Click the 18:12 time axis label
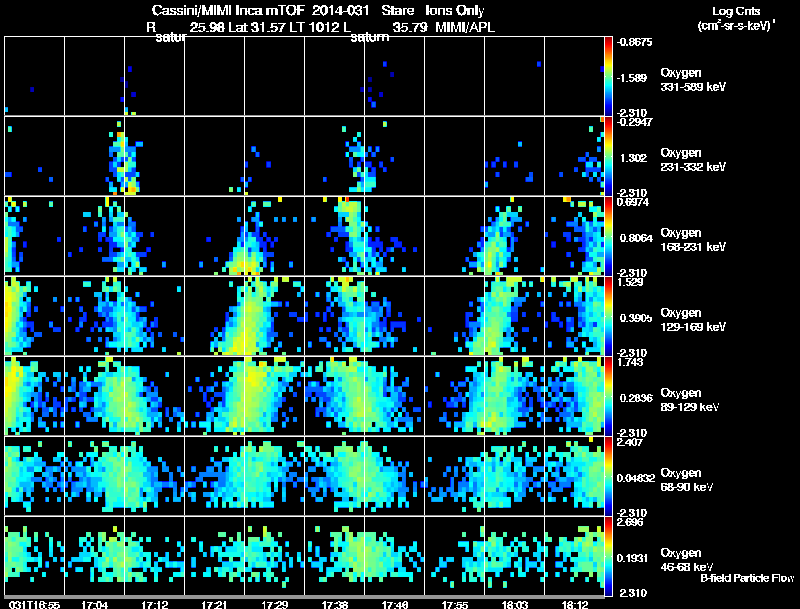 point(575,604)
